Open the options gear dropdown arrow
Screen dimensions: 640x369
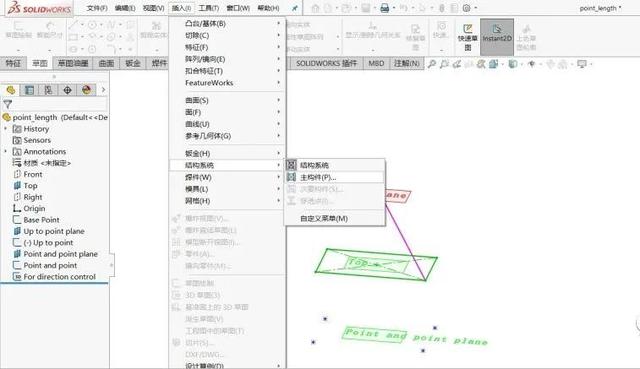[476, 8]
